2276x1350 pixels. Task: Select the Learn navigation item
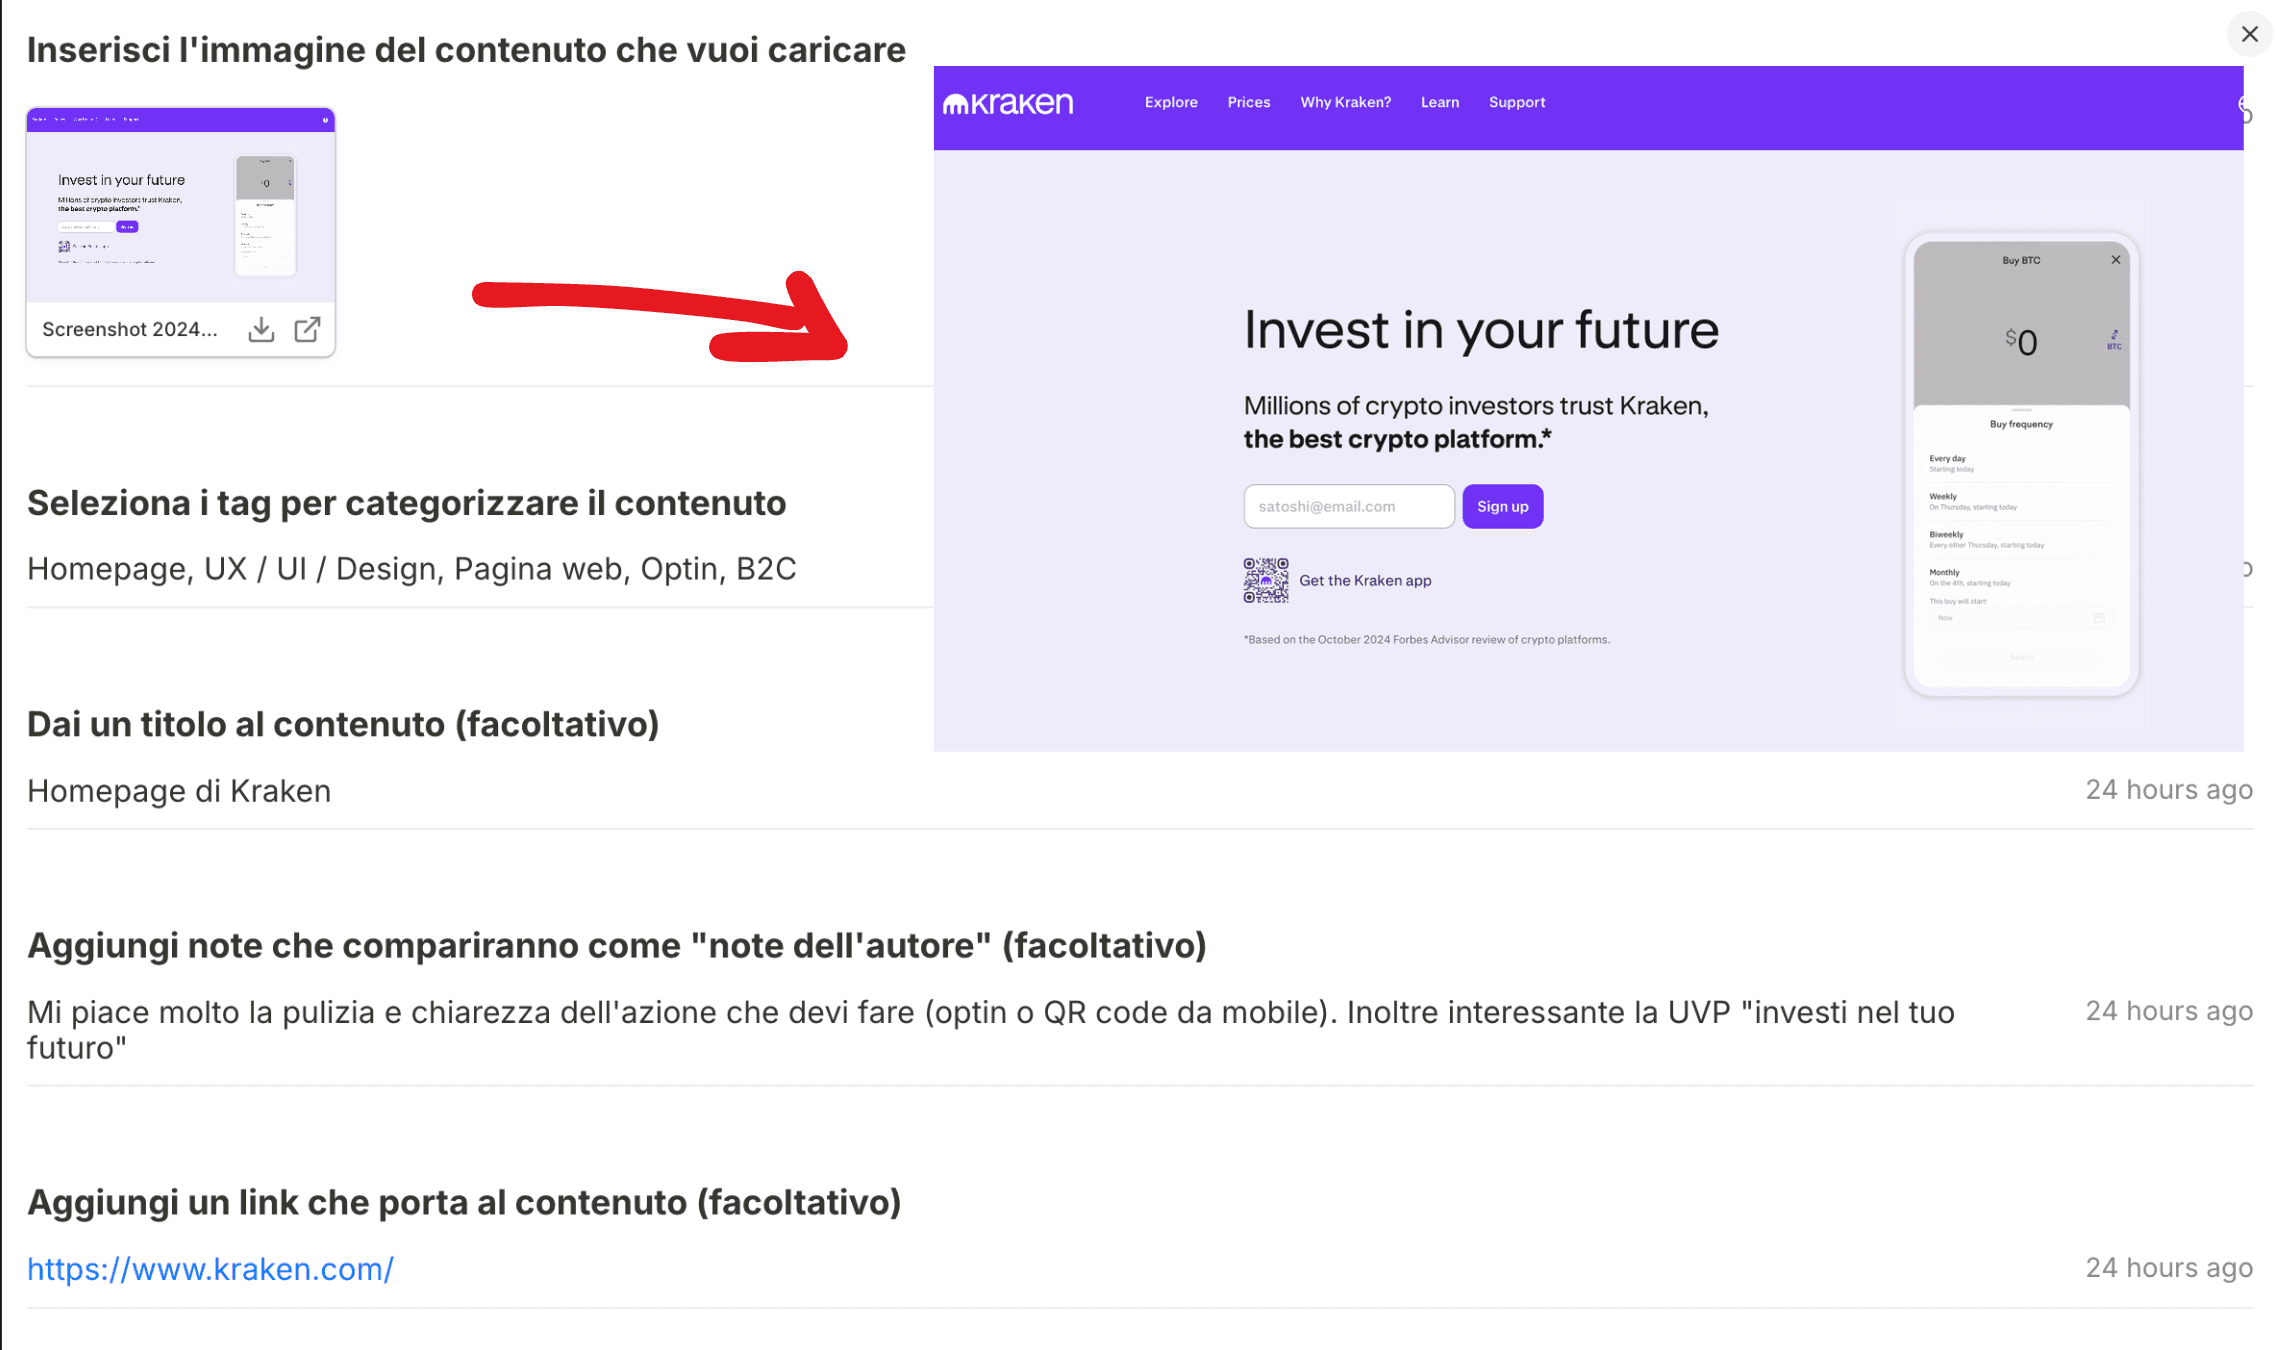[x=1439, y=102]
